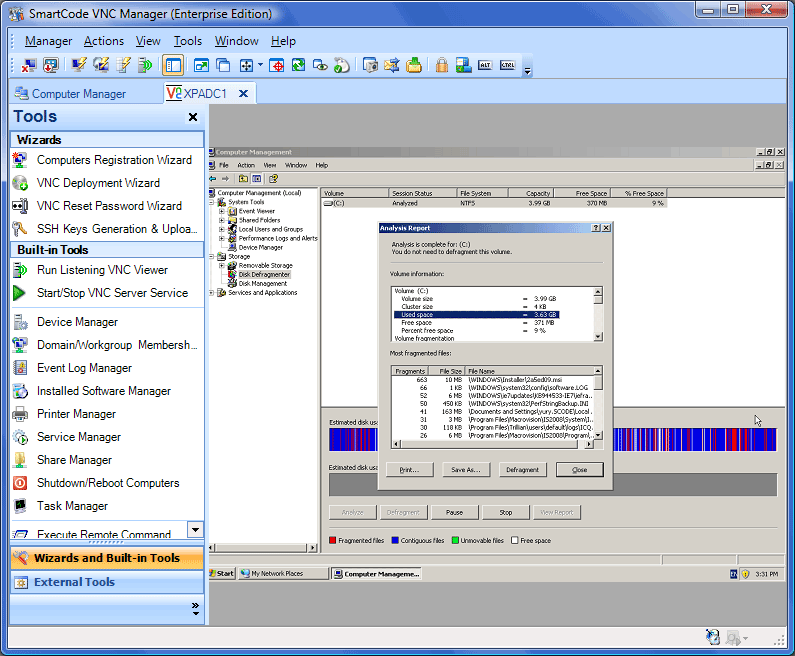The height and width of the screenshot is (656, 795).
Task: Open the Window menu
Action: pos(236,41)
